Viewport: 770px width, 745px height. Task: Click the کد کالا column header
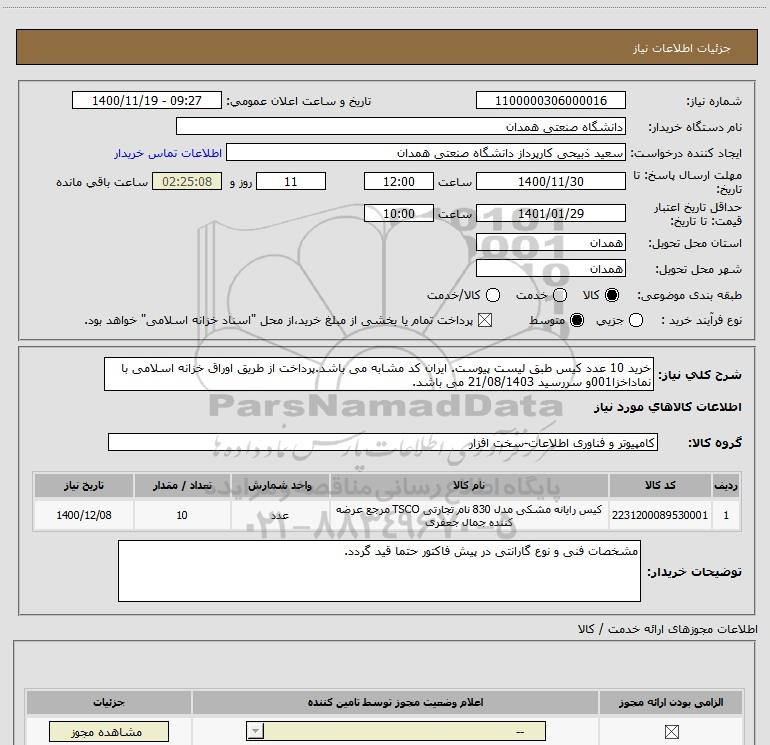click(660, 485)
